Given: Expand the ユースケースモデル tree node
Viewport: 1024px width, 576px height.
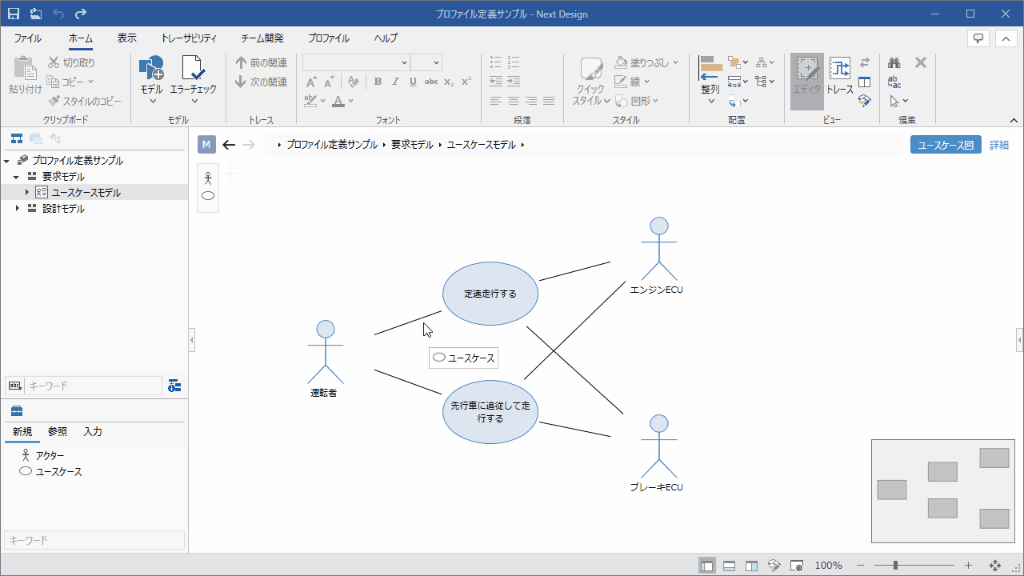Looking at the screenshot, I should point(27,192).
